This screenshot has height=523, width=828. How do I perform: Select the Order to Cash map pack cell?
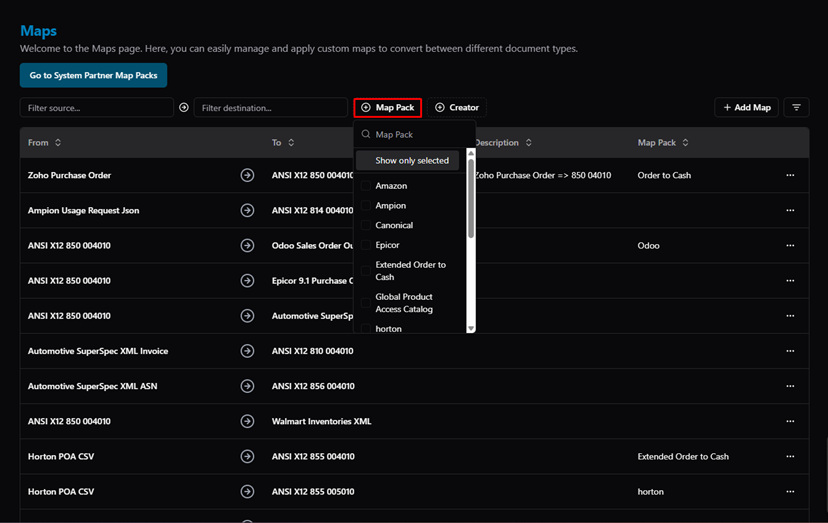click(x=664, y=175)
